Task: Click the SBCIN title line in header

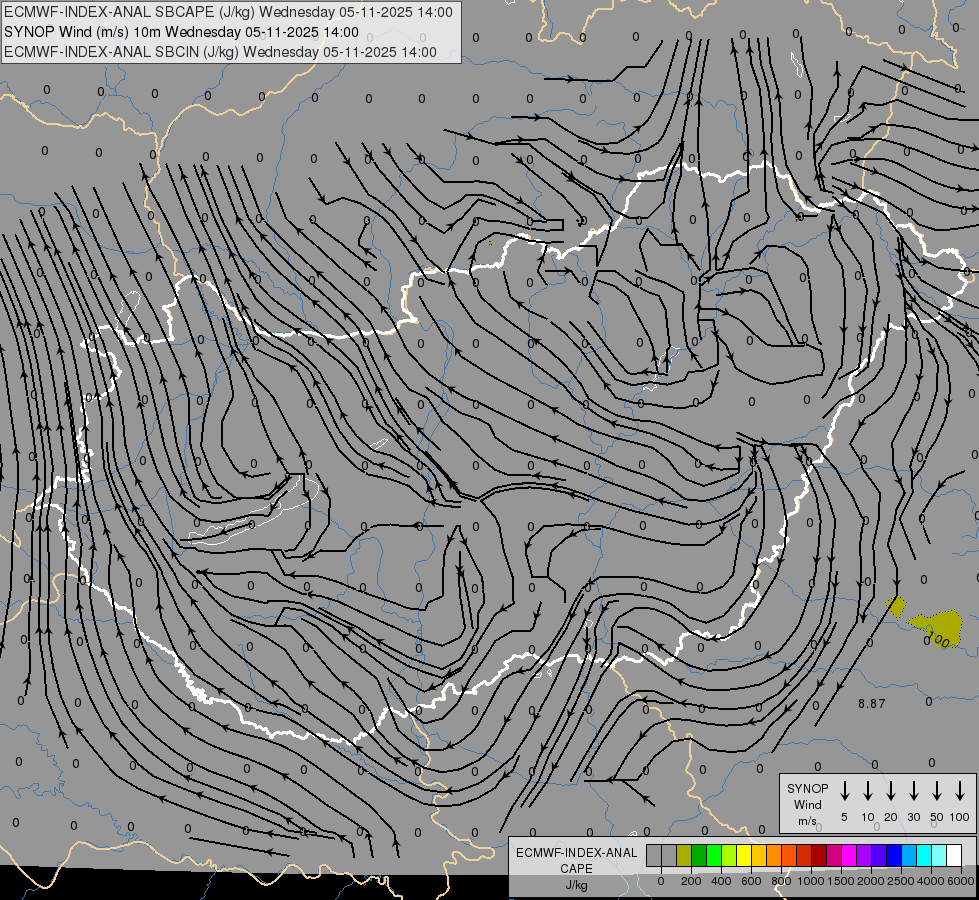Action: [220, 52]
